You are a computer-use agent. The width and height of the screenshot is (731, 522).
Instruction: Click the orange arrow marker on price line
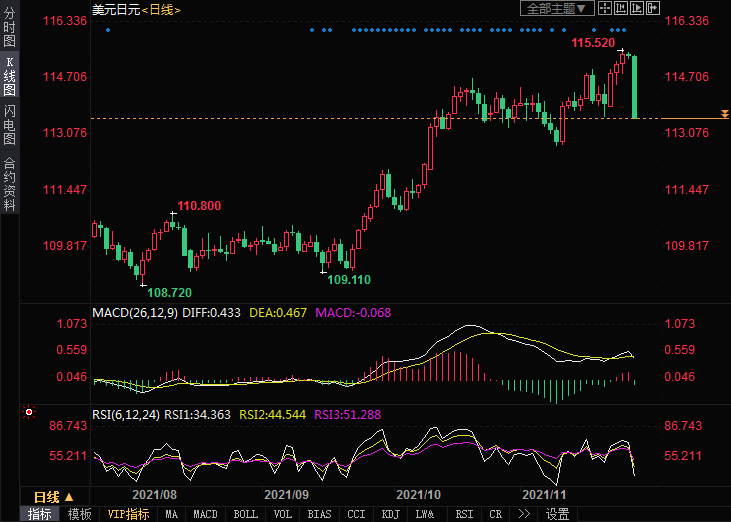click(724, 115)
